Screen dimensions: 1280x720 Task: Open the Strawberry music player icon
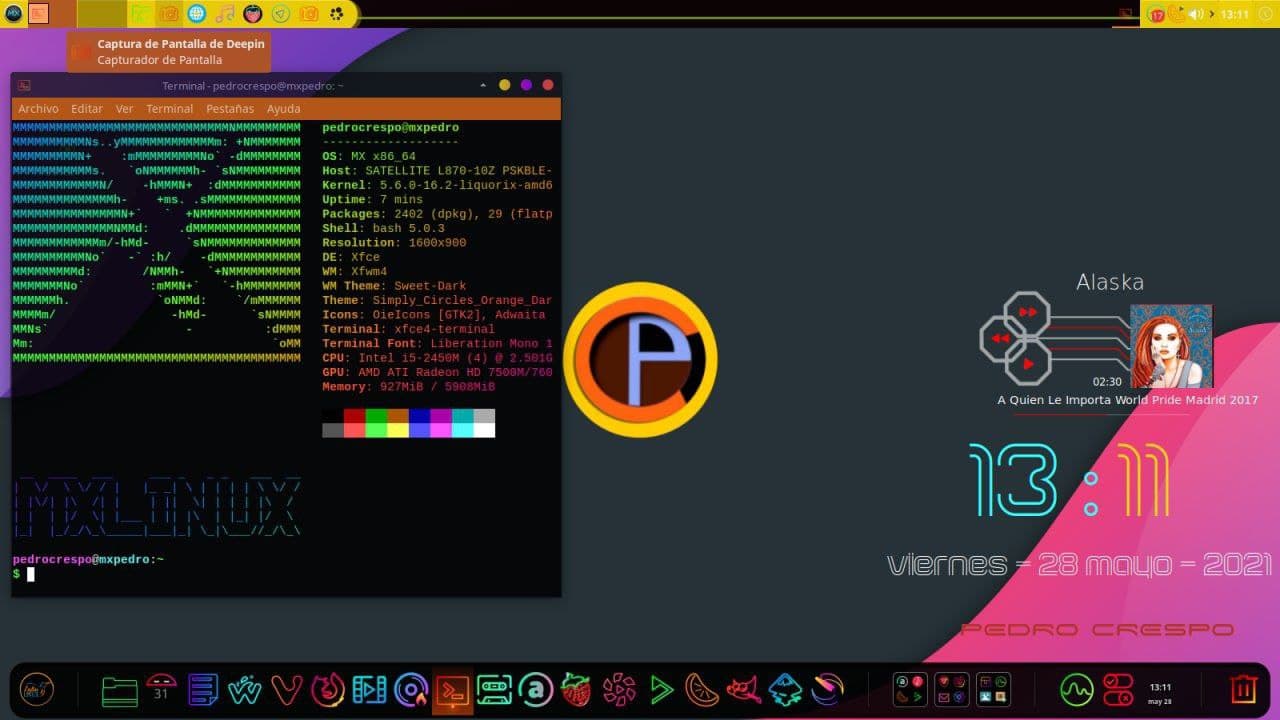(577, 690)
